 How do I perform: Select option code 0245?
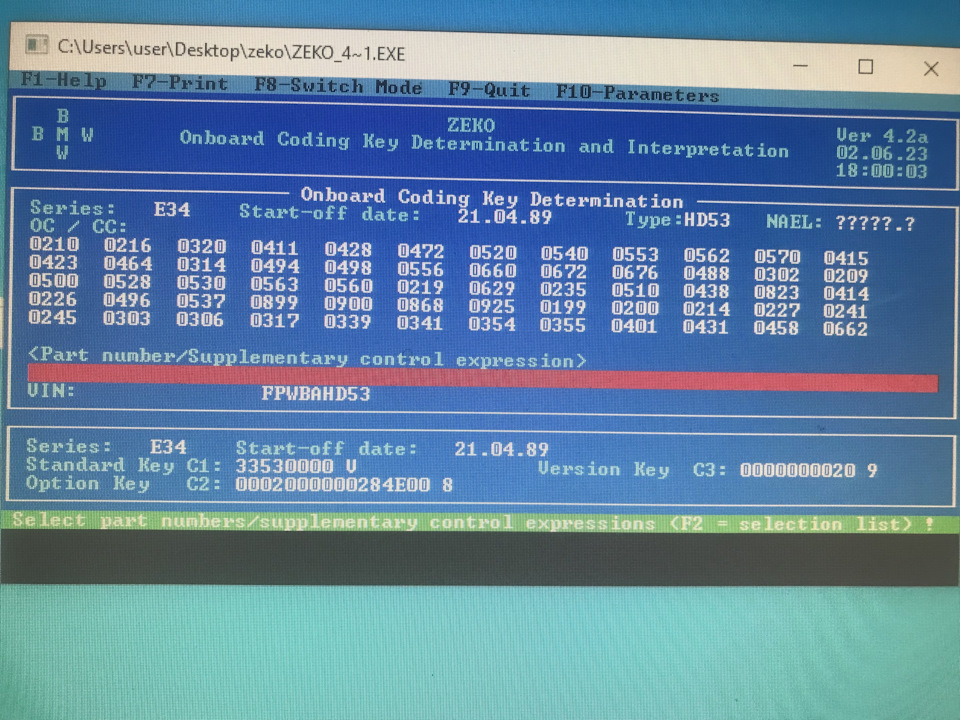[53, 318]
